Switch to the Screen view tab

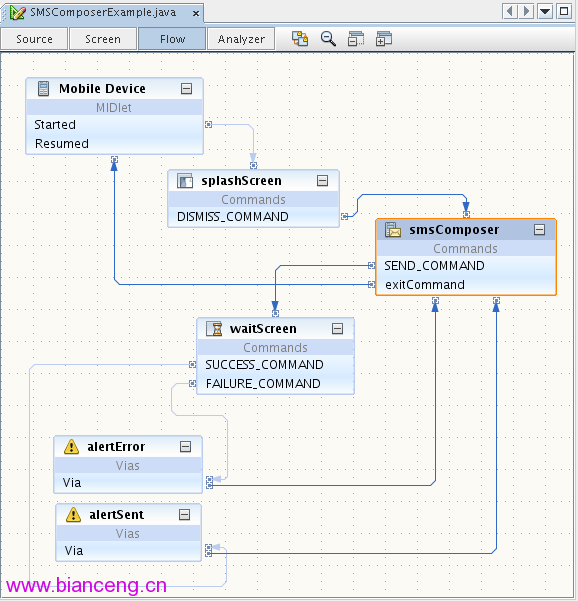(x=103, y=39)
